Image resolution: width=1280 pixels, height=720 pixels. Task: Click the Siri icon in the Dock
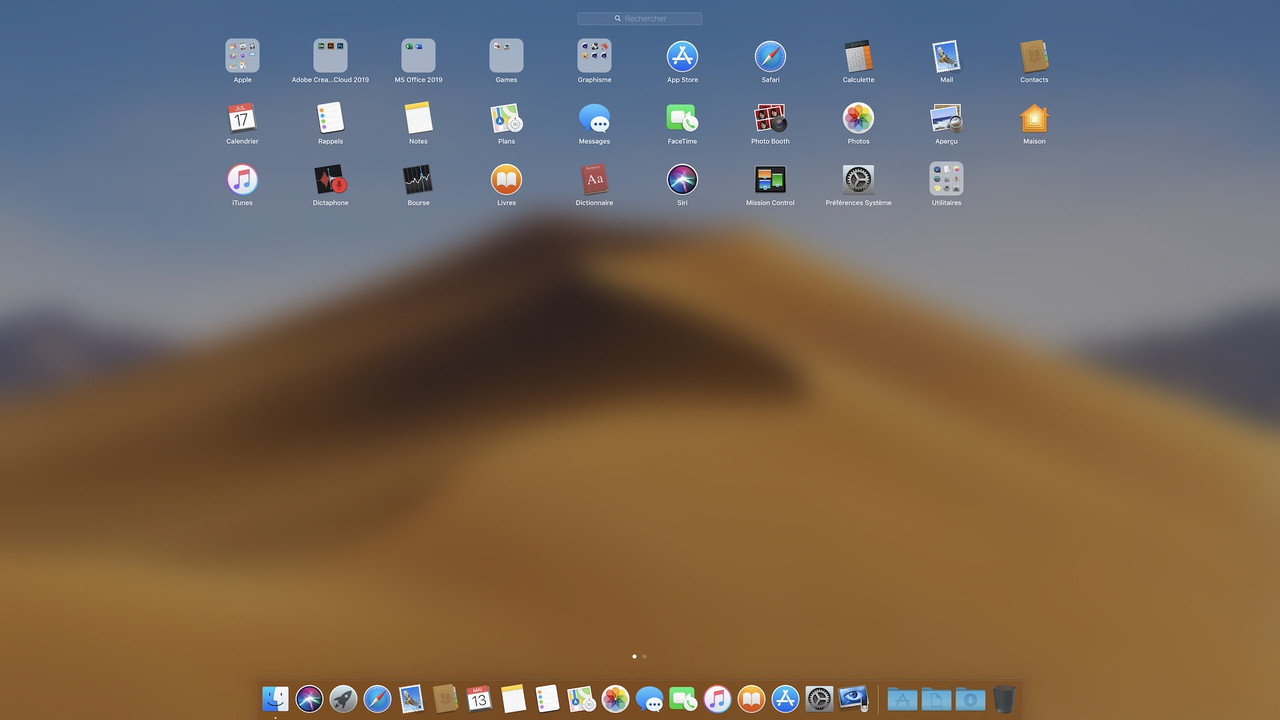pyautogui.click(x=309, y=698)
